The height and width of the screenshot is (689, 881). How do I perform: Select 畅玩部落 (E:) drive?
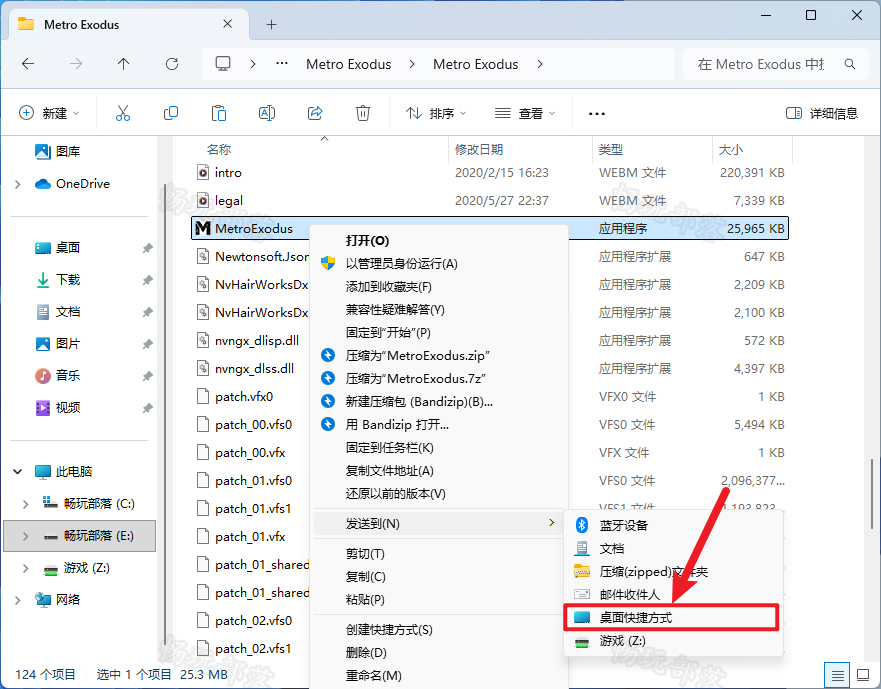click(x=80, y=536)
